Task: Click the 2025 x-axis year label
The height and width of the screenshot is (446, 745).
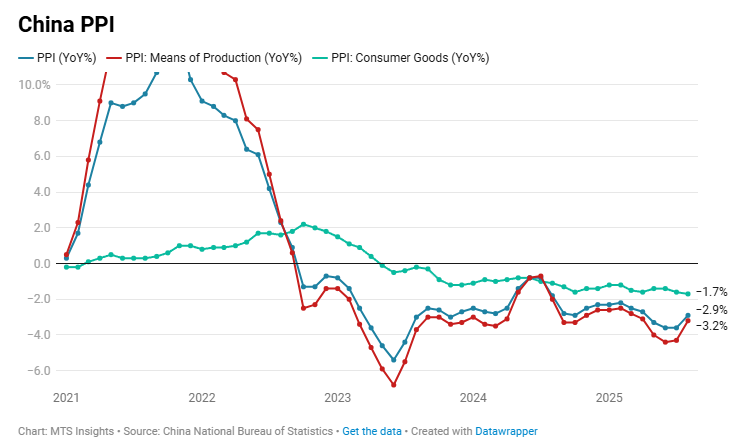Action: (x=609, y=398)
